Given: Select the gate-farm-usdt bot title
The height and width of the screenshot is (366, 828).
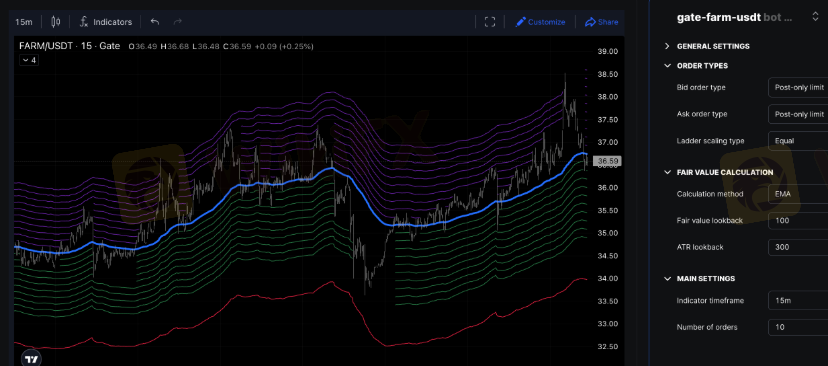Looking at the screenshot, I should pyautogui.click(x=719, y=17).
